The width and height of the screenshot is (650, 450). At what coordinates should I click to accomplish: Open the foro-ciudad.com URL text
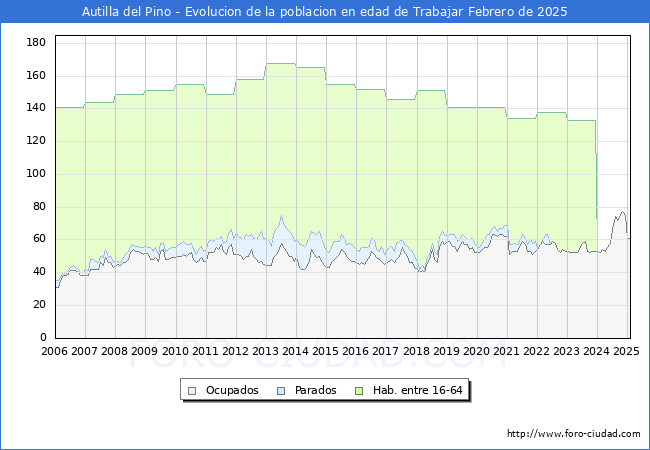tap(574, 433)
